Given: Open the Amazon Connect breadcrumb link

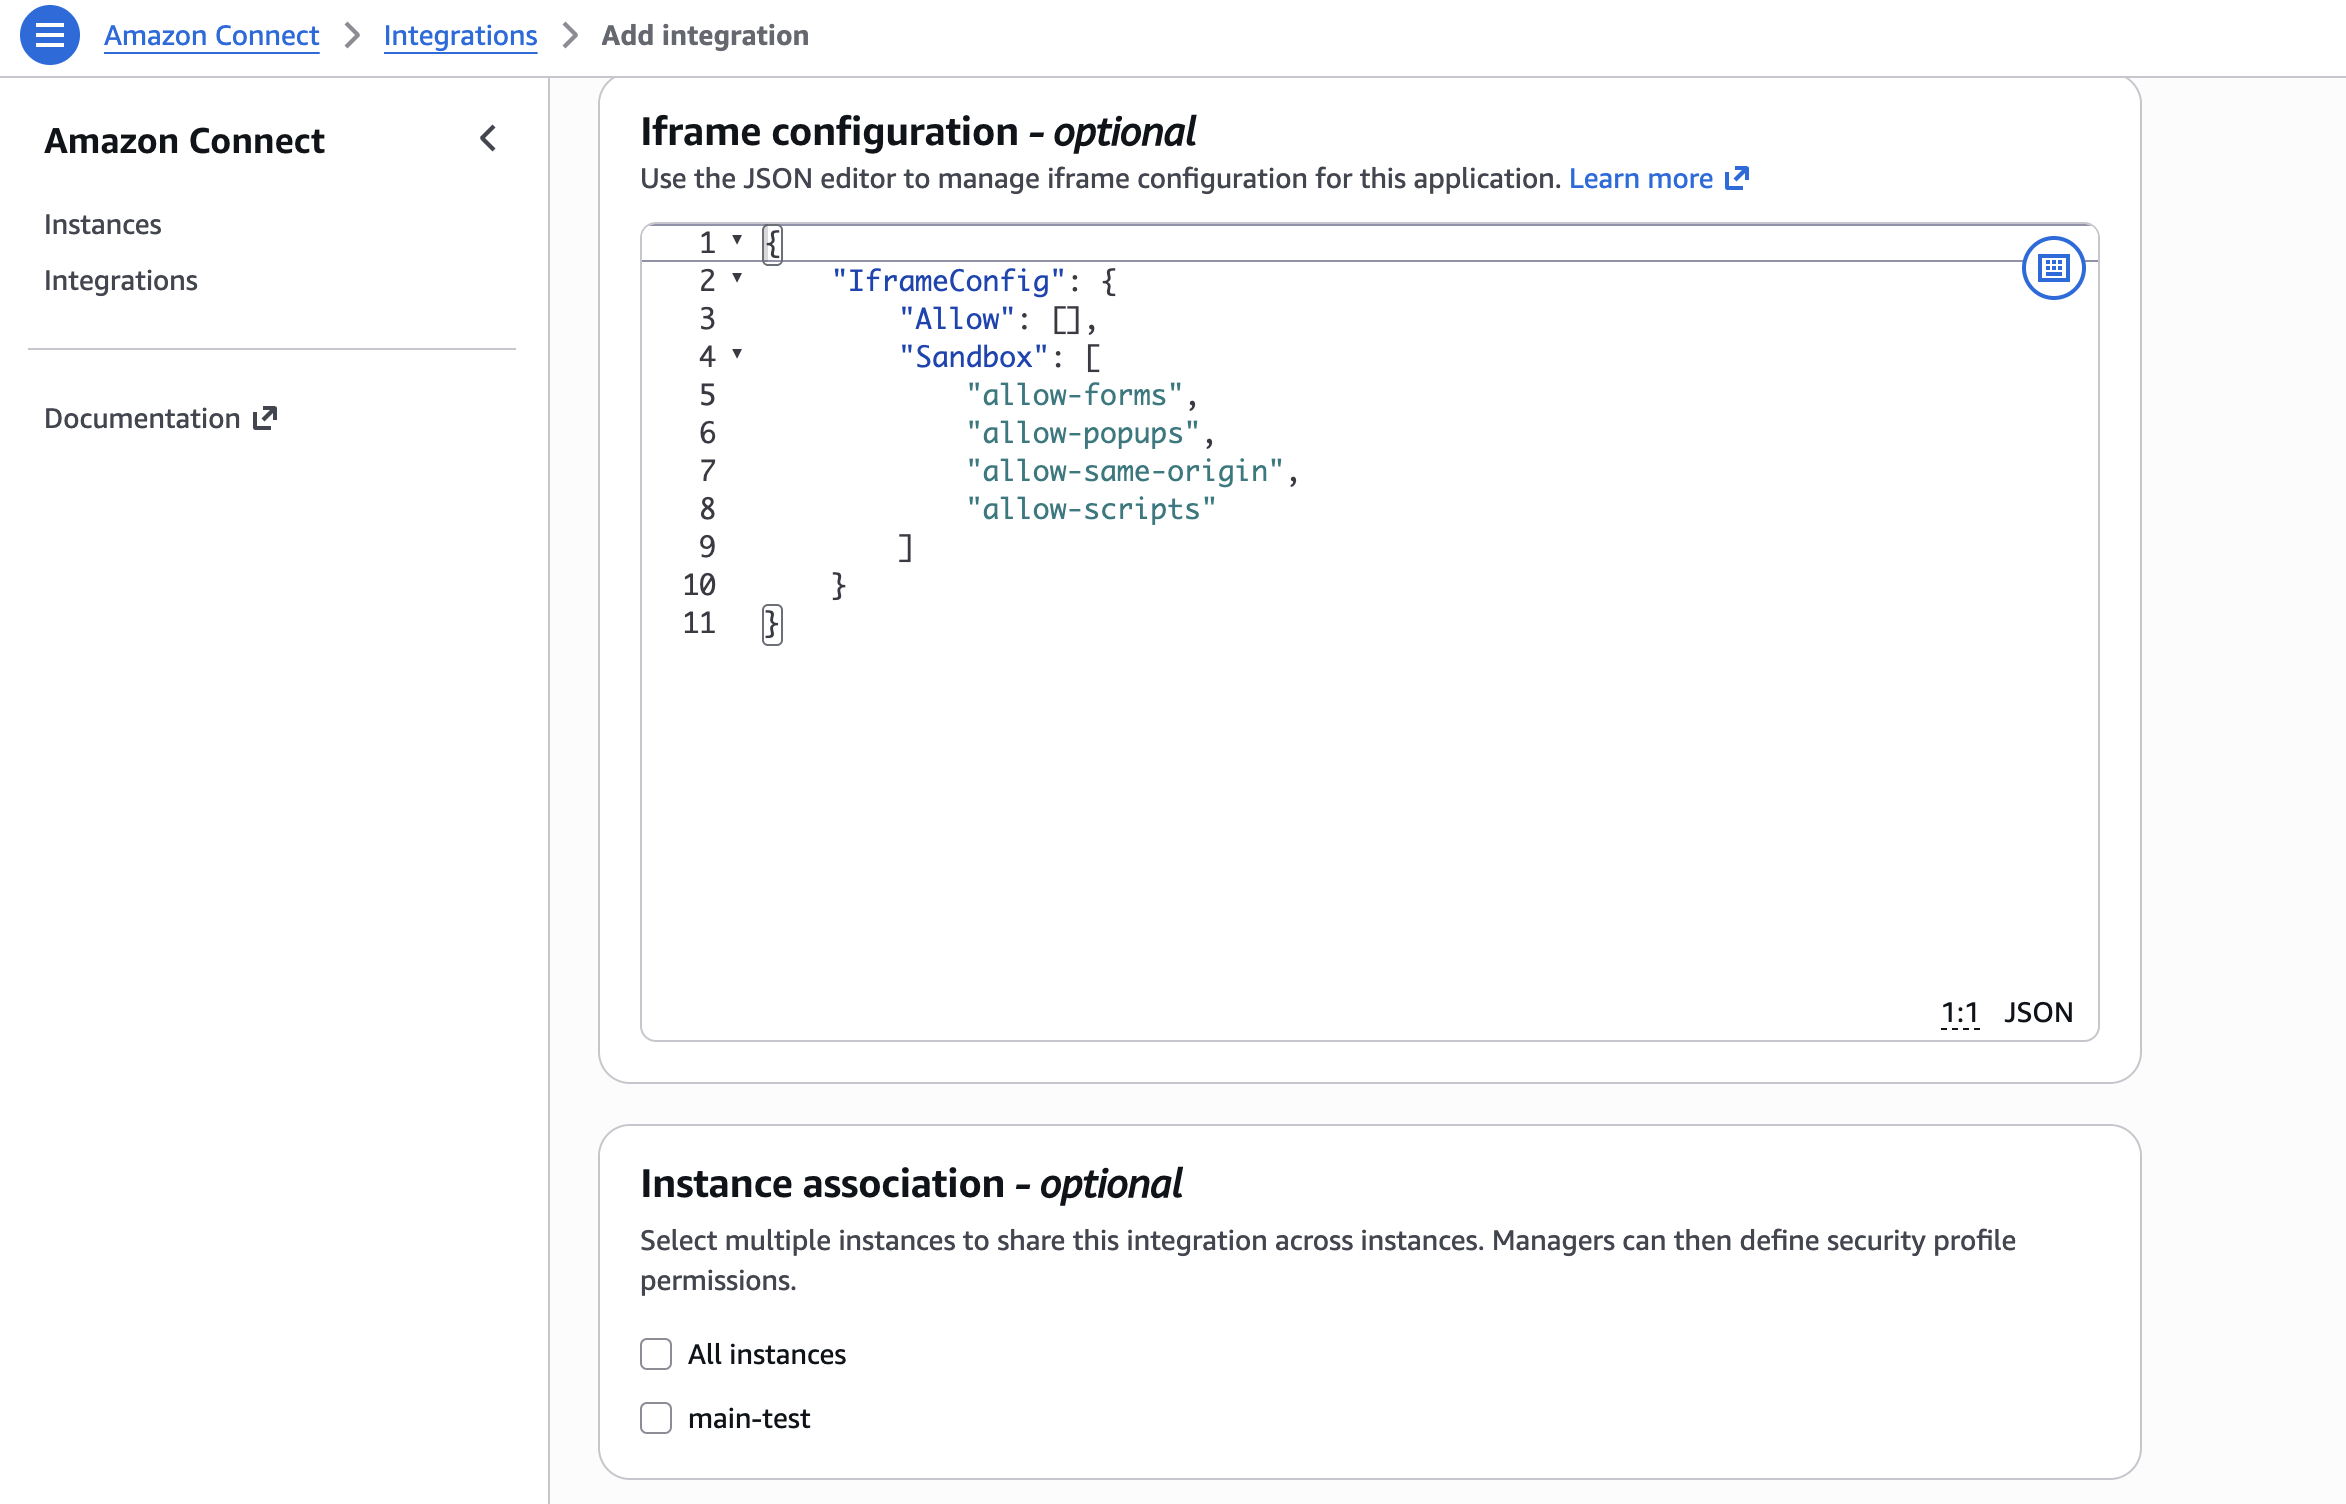Looking at the screenshot, I should pos(211,35).
